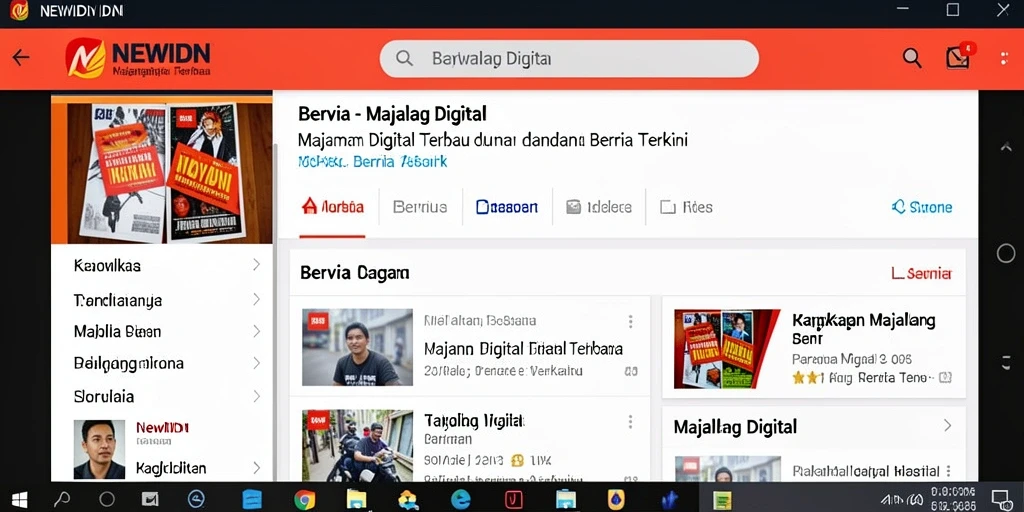Viewport: 1024px width, 512px height.
Task: Click the taskbar clock
Action: [x=953, y=500]
